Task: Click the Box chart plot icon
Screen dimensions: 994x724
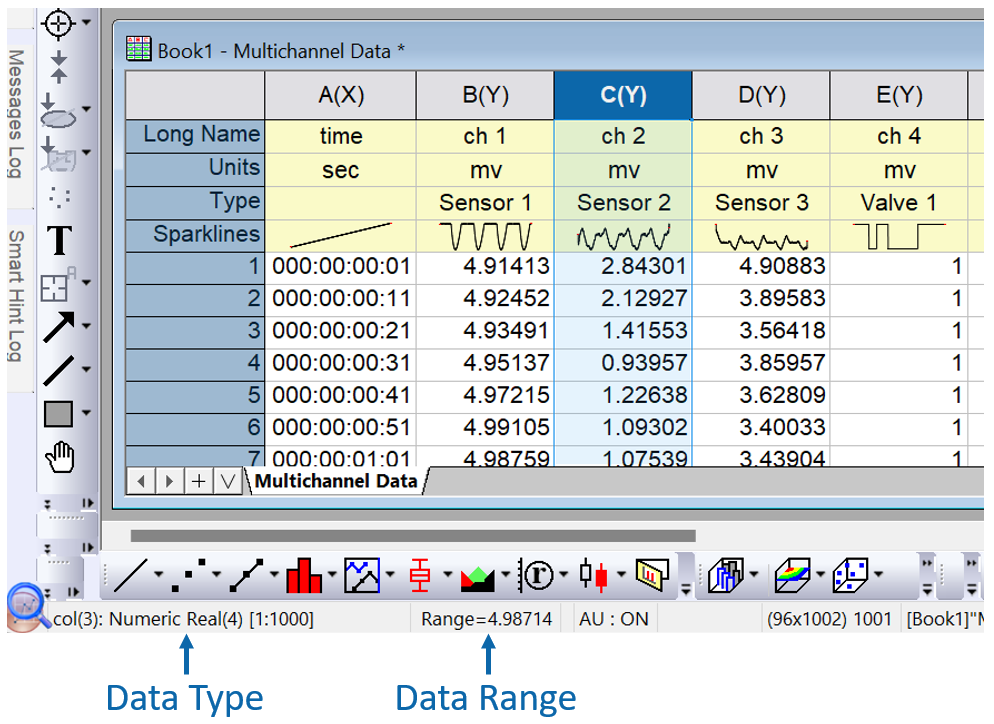Action: point(419,575)
